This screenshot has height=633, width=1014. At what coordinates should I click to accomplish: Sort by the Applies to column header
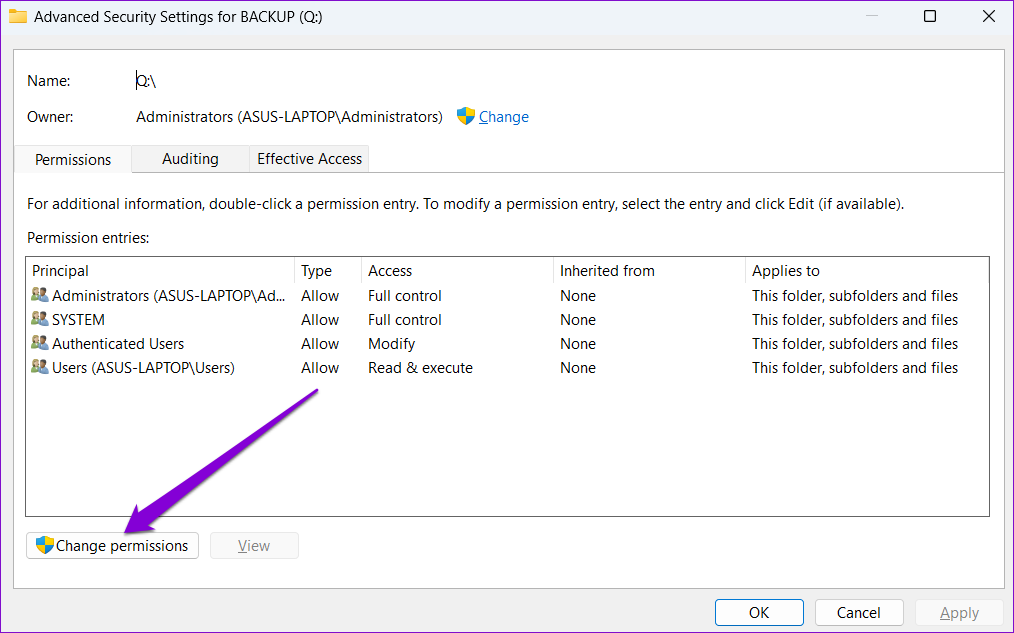pos(867,270)
